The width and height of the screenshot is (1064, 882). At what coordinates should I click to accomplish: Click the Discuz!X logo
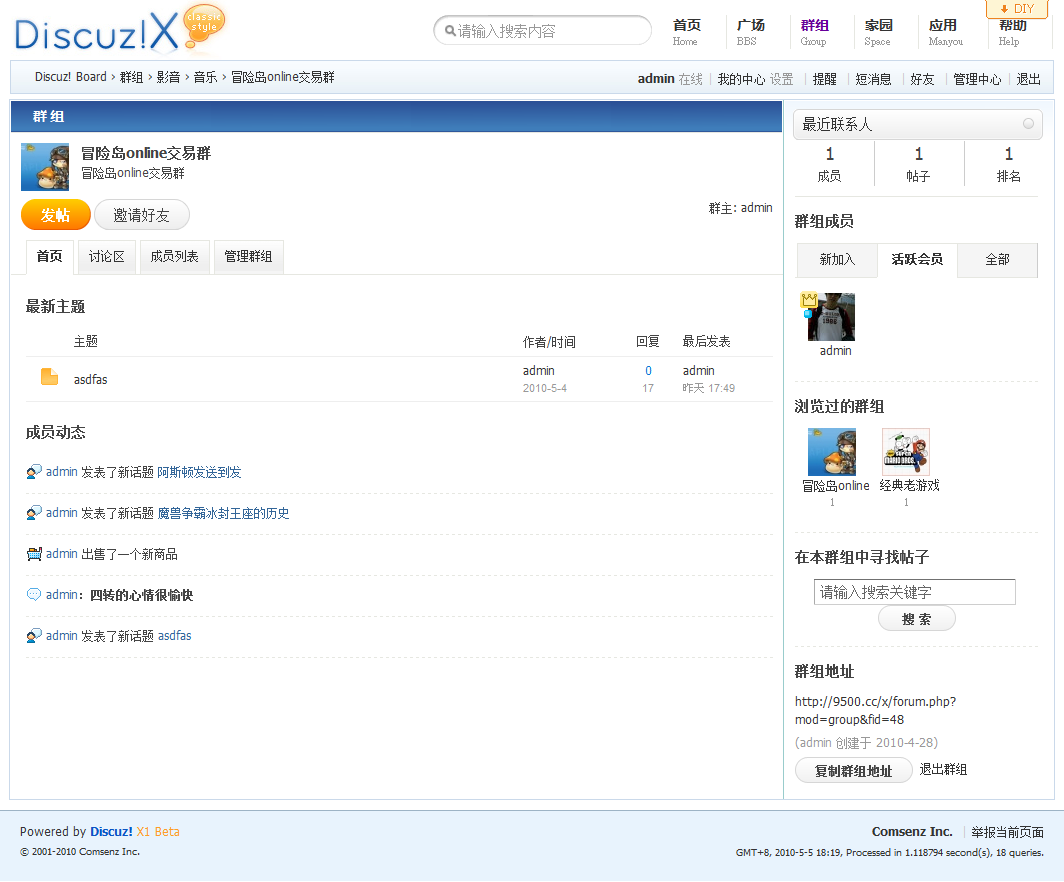pyautogui.click(x=119, y=30)
